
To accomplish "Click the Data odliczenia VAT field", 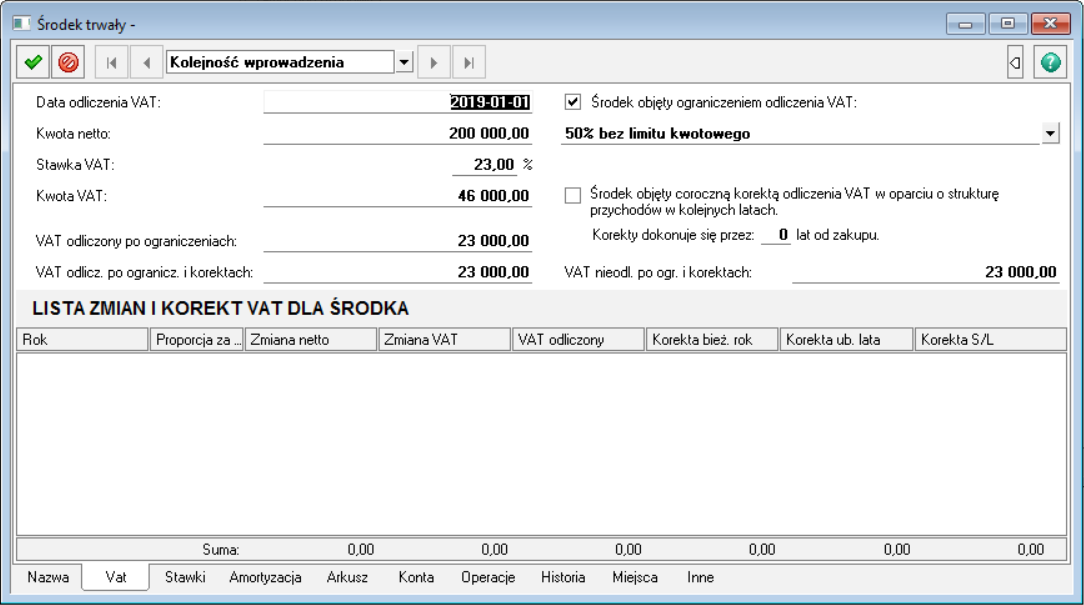I will pyautogui.click(x=398, y=102).
